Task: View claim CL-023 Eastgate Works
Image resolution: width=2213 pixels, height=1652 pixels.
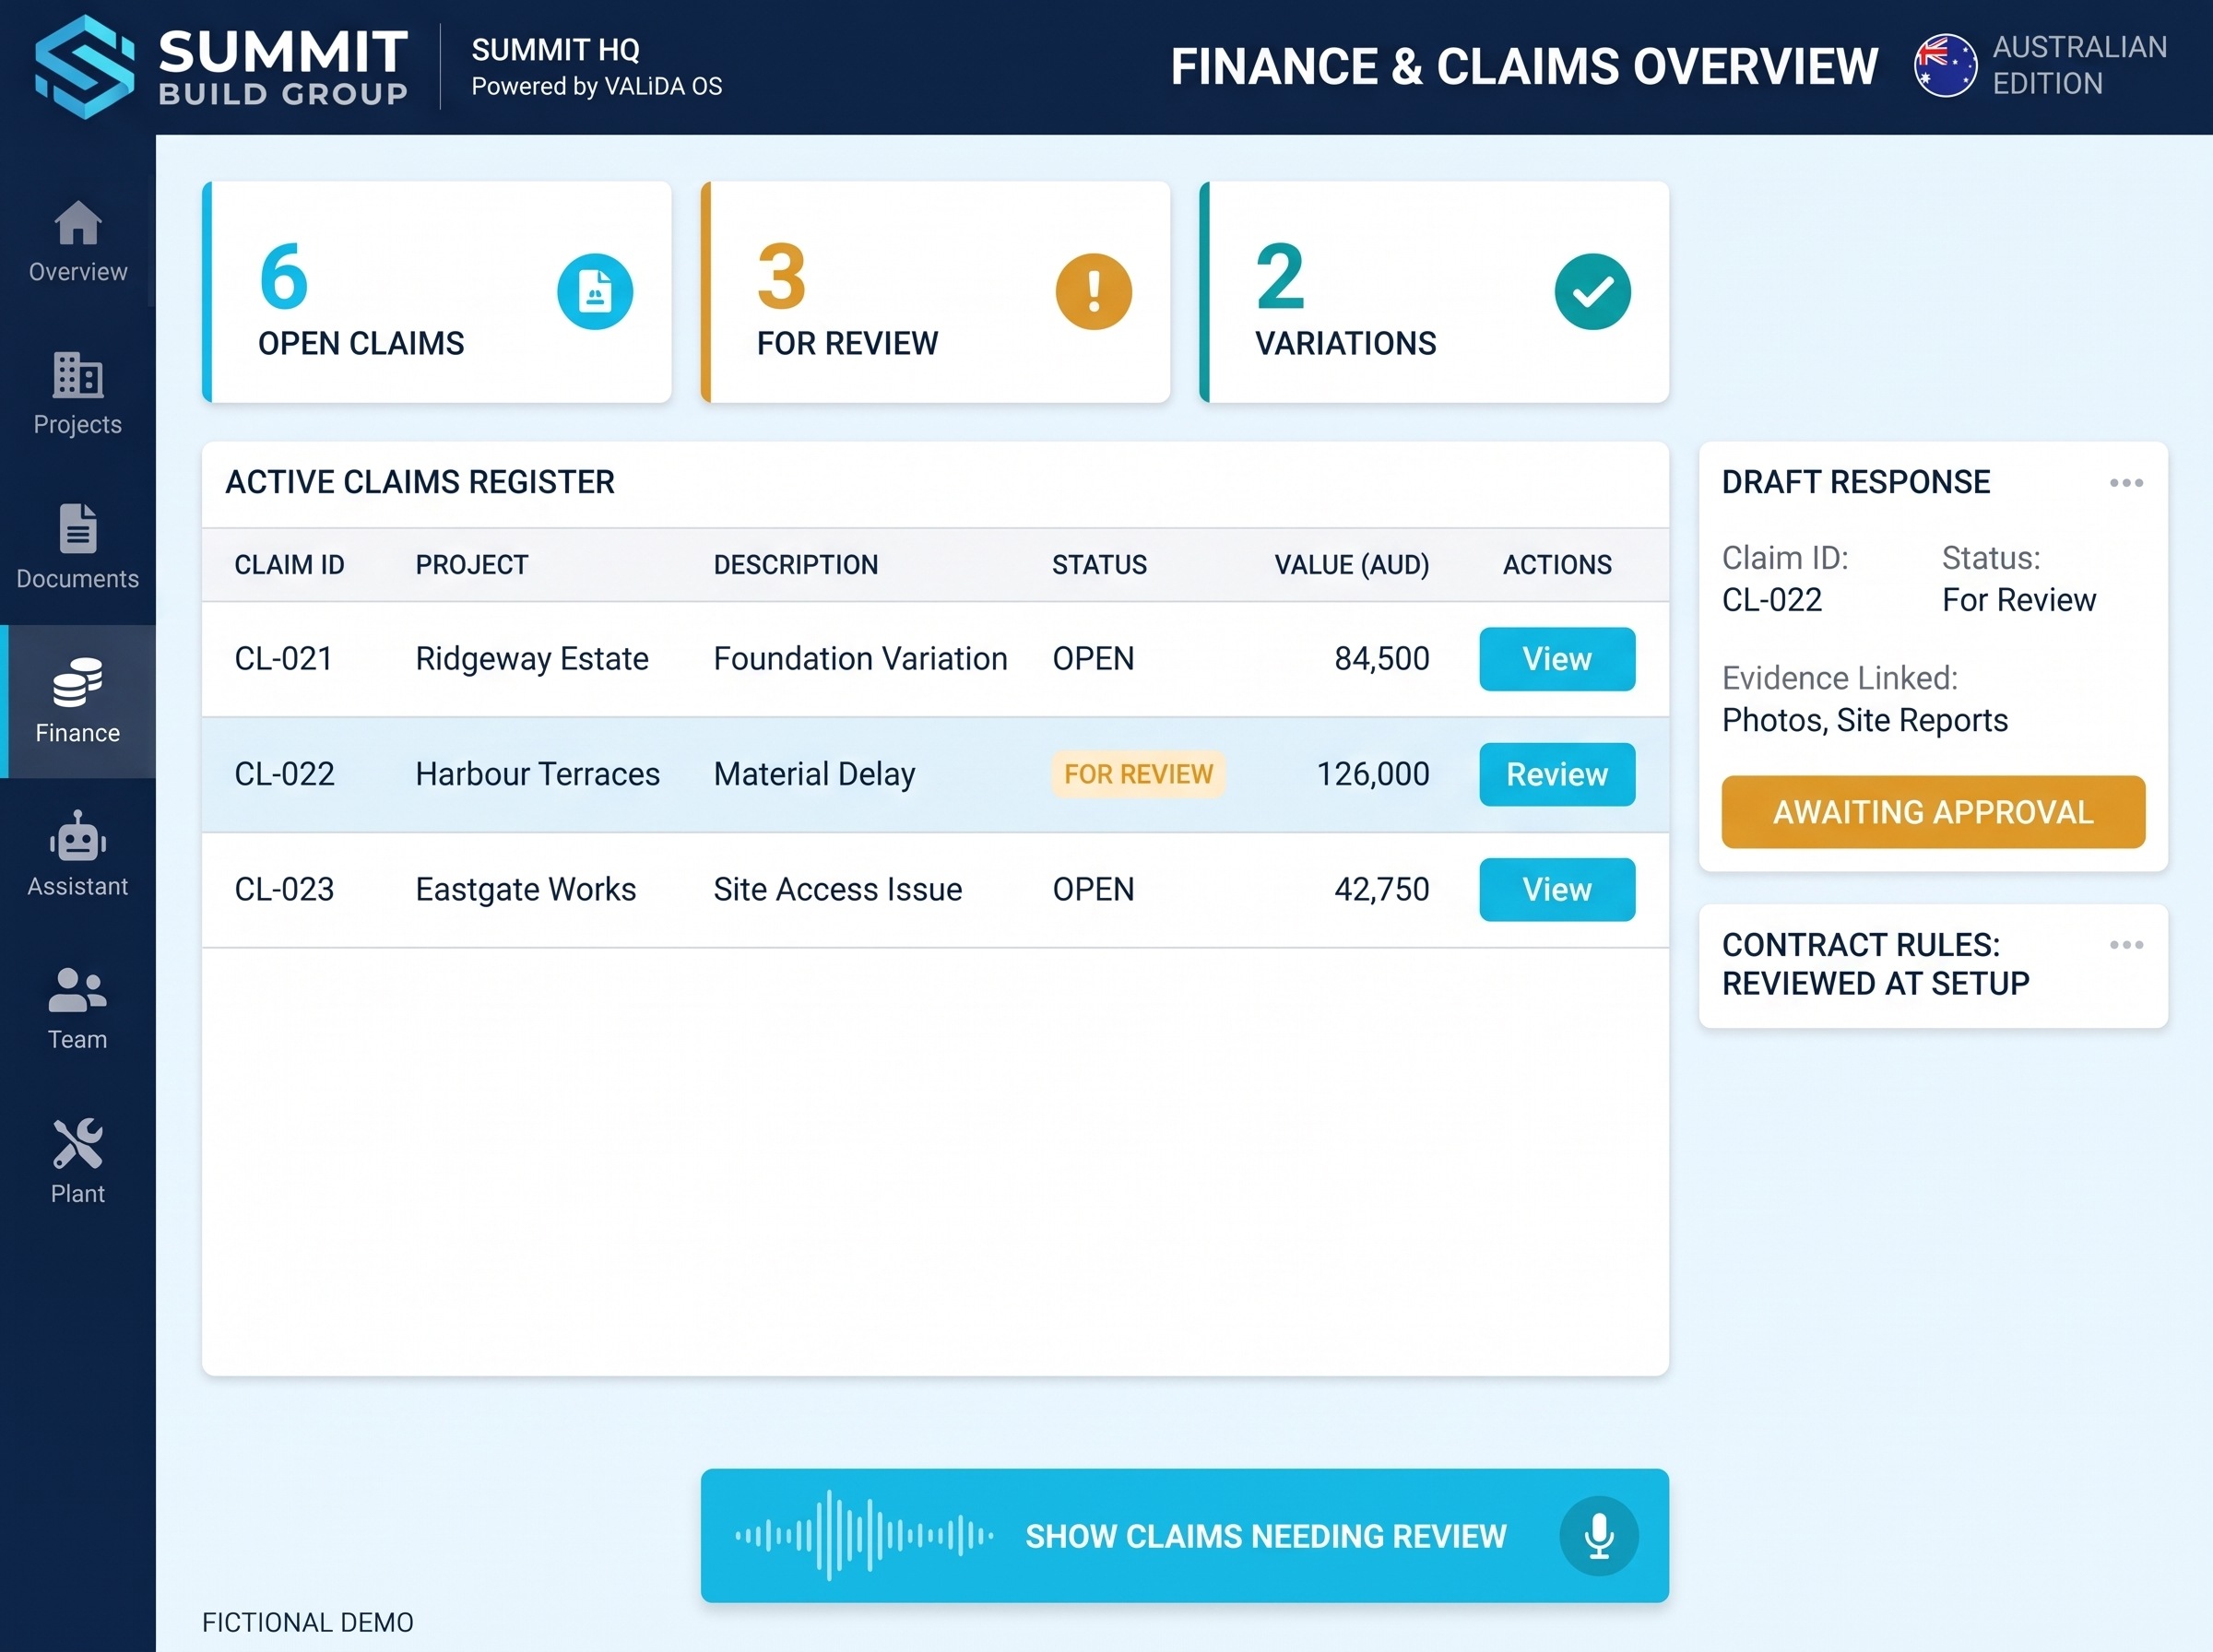Action: coord(1557,889)
